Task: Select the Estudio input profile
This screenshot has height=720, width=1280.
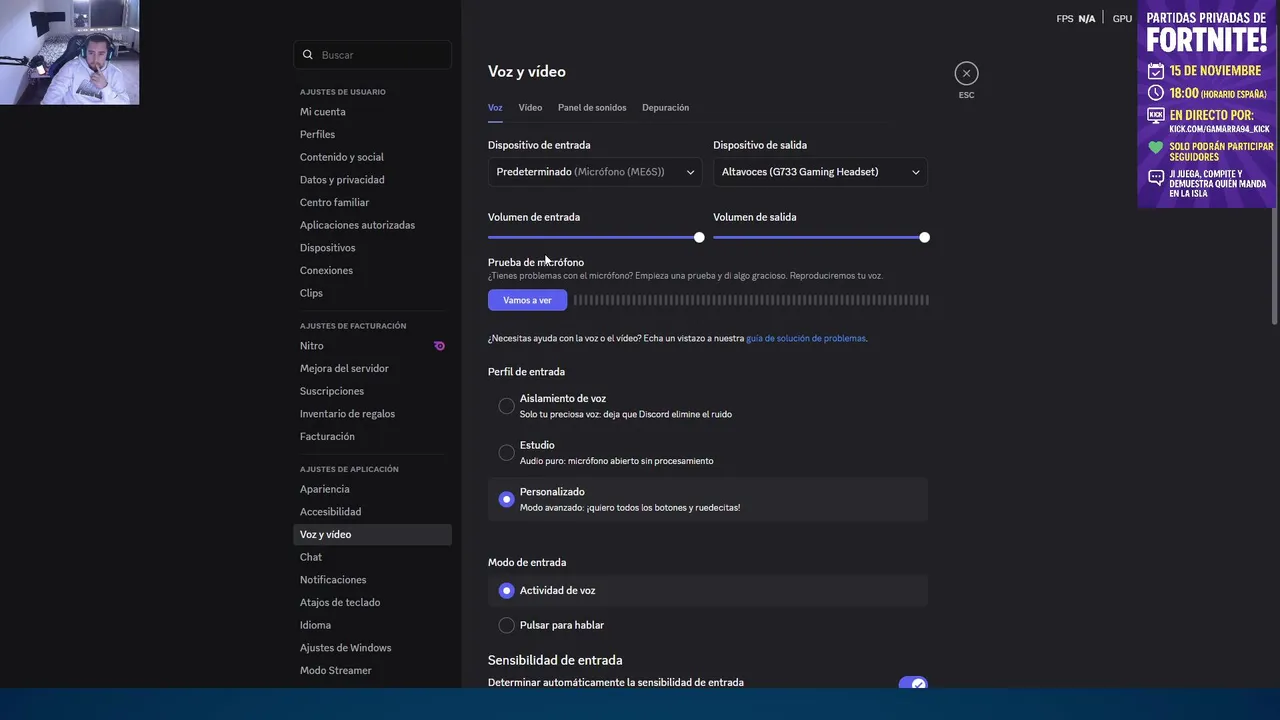Action: tap(507, 453)
